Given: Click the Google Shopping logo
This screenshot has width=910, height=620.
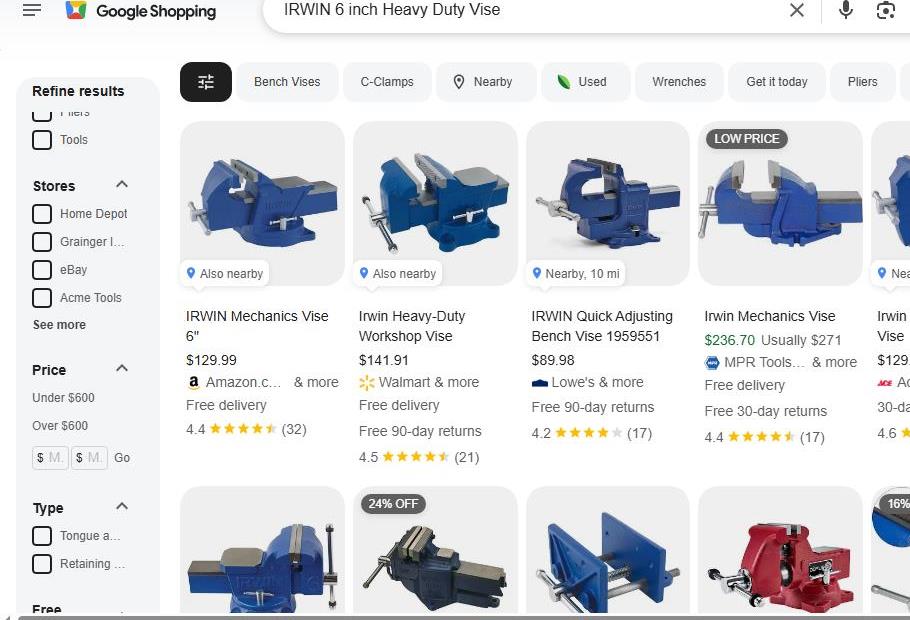Looking at the screenshot, I should click(140, 11).
